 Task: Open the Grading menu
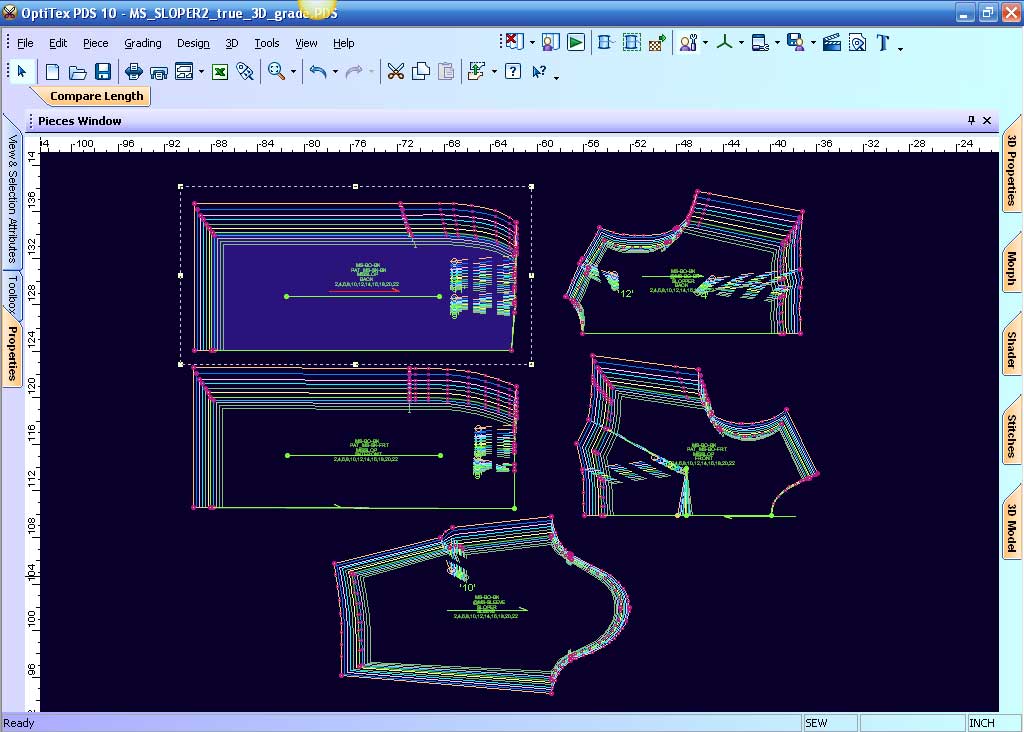[x=143, y=43]
